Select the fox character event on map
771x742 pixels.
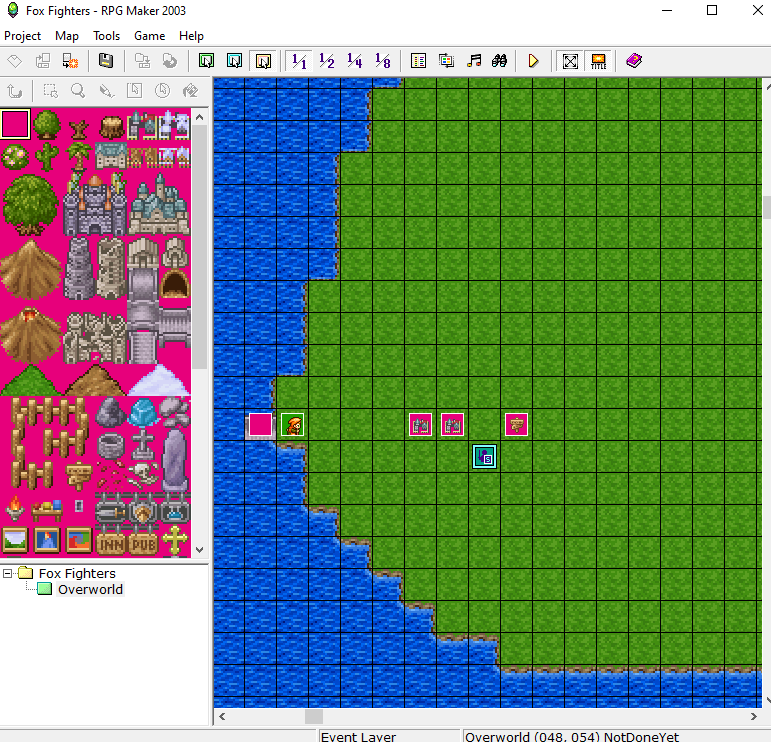coord(293,425)
